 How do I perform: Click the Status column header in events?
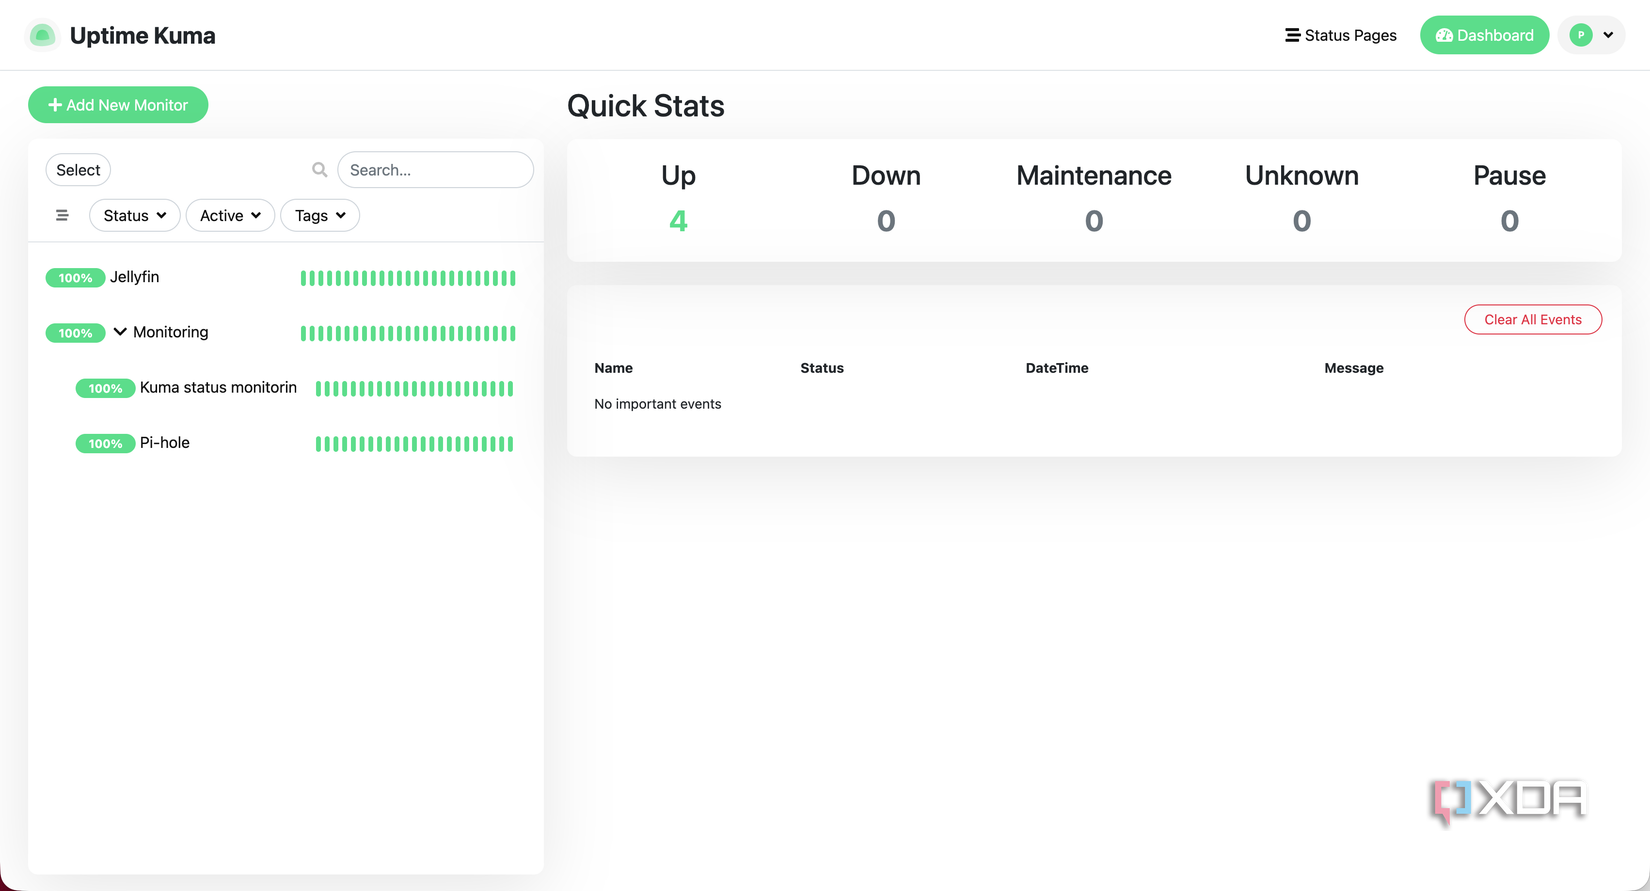pos(822,368)
